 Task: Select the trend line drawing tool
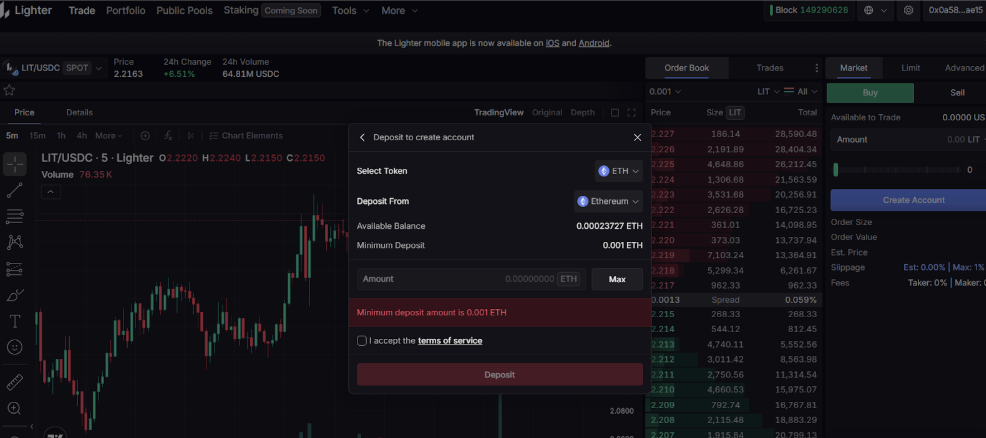click(15, 190)
